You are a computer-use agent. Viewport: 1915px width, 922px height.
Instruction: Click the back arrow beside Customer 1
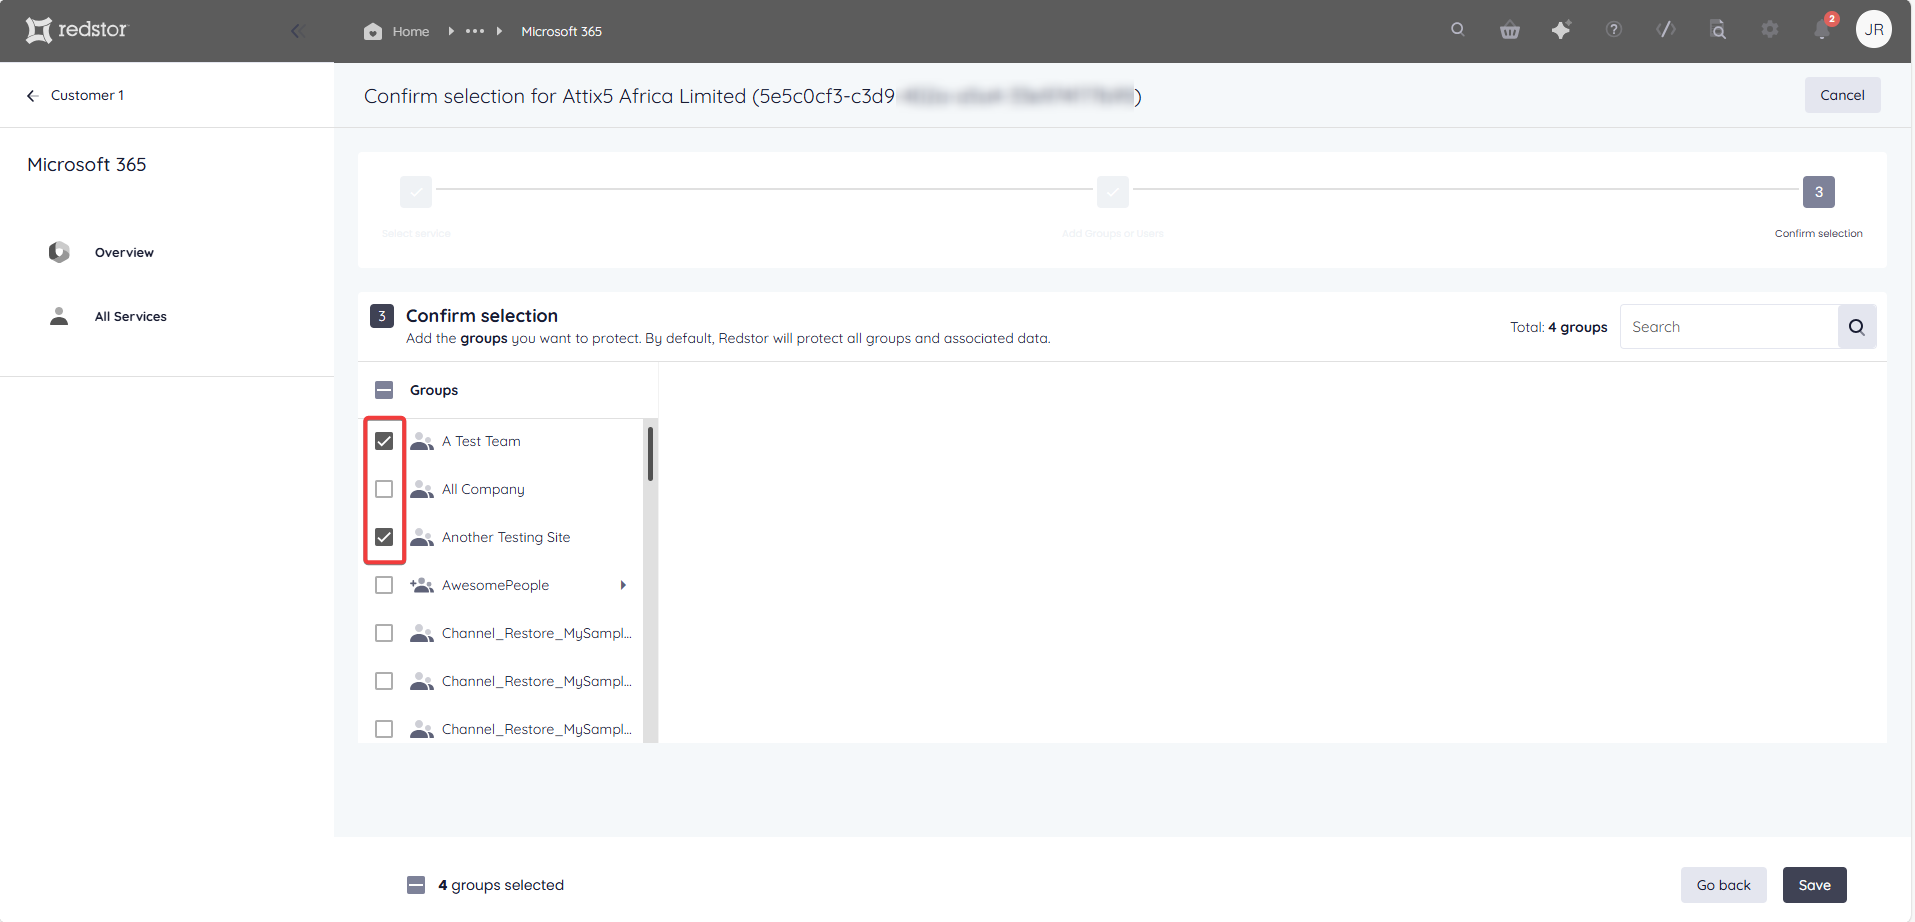coord(32,95)
